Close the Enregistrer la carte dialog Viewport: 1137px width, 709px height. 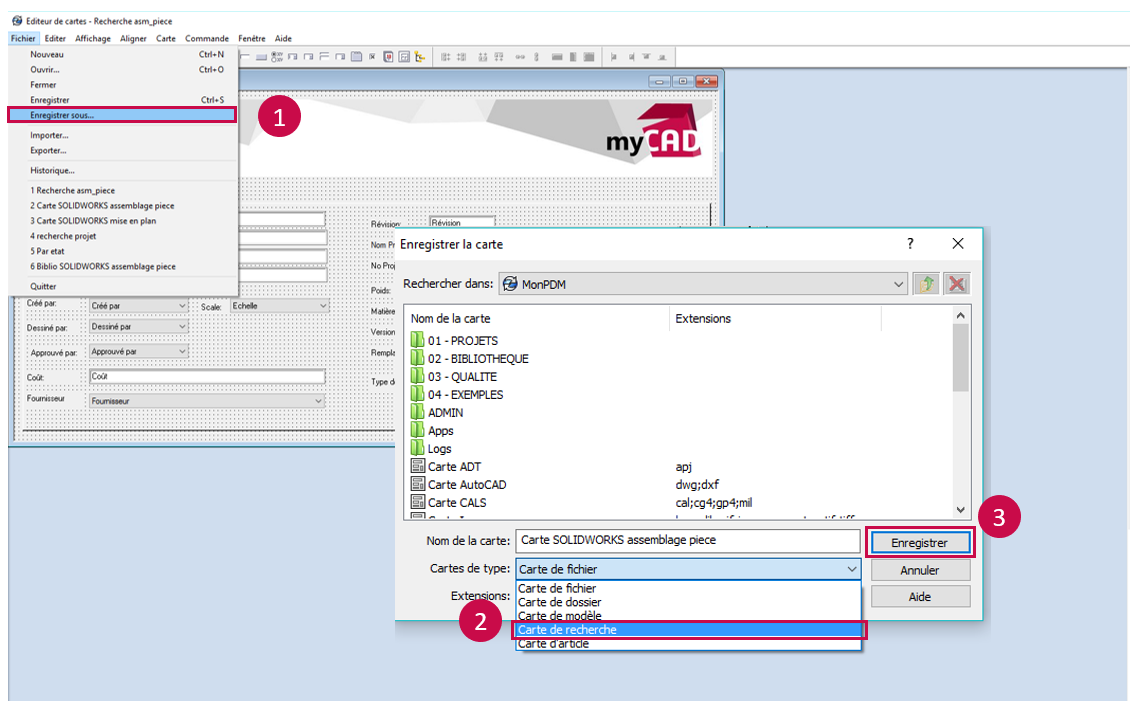[x=958, y=244]
